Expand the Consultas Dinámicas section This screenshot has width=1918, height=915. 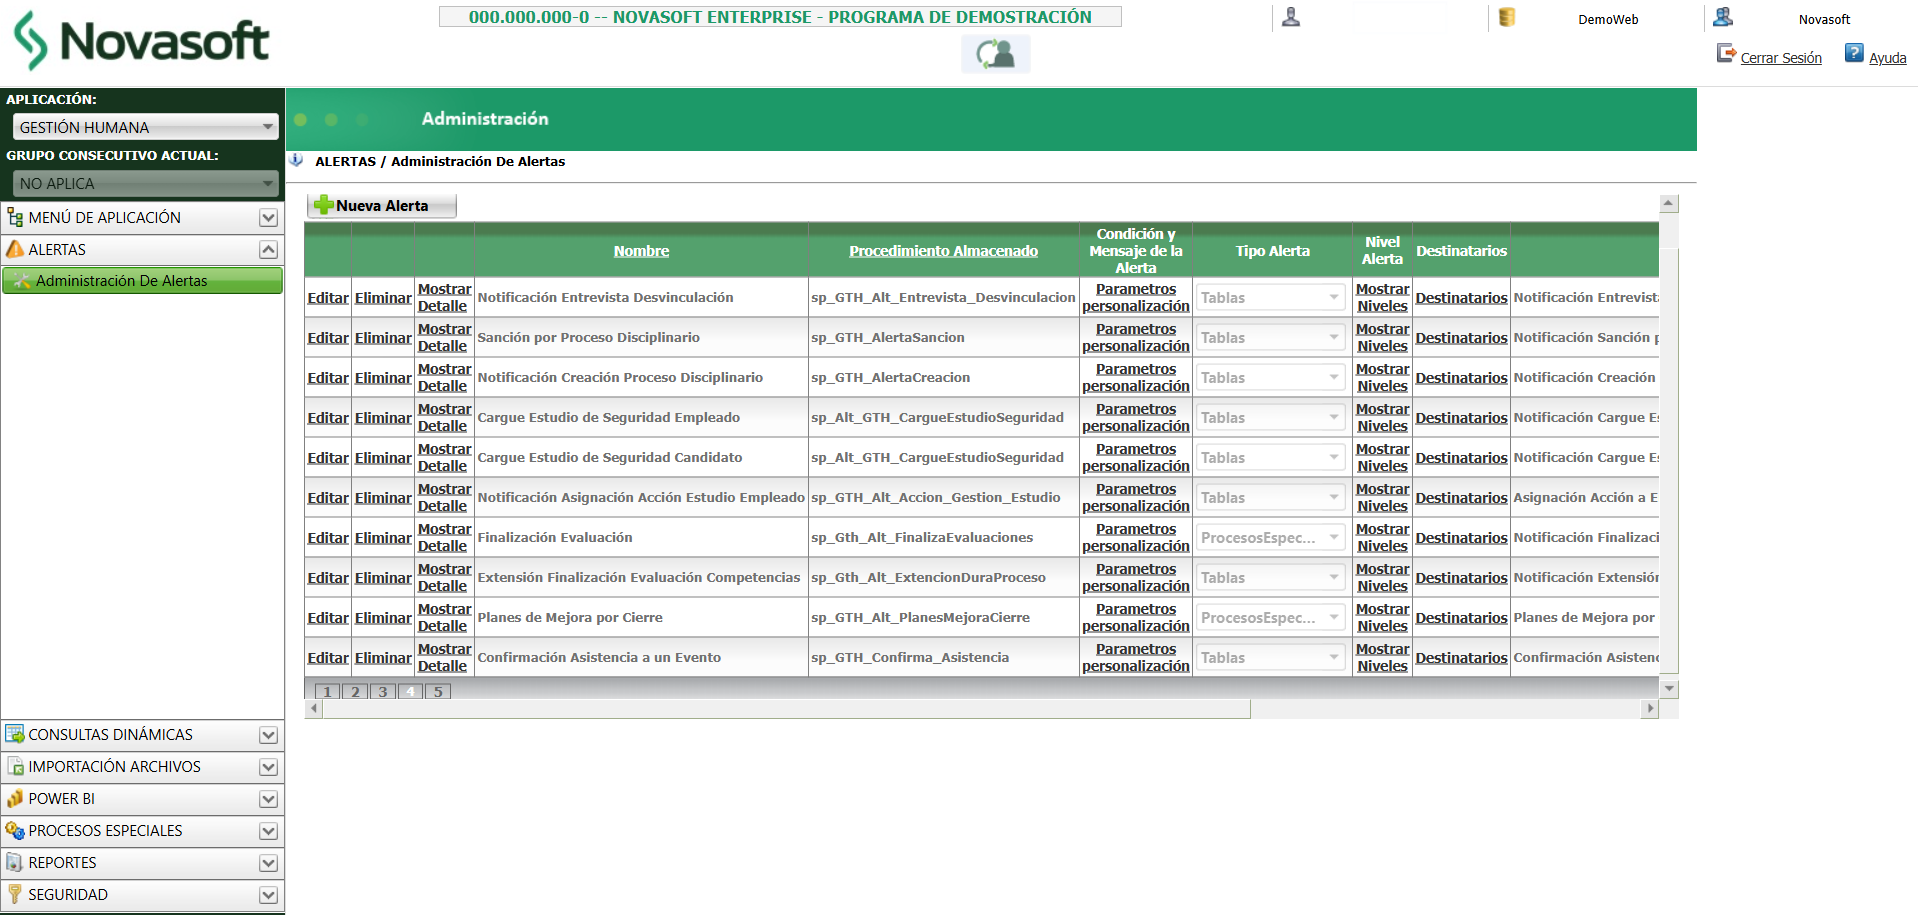point(268,735)
